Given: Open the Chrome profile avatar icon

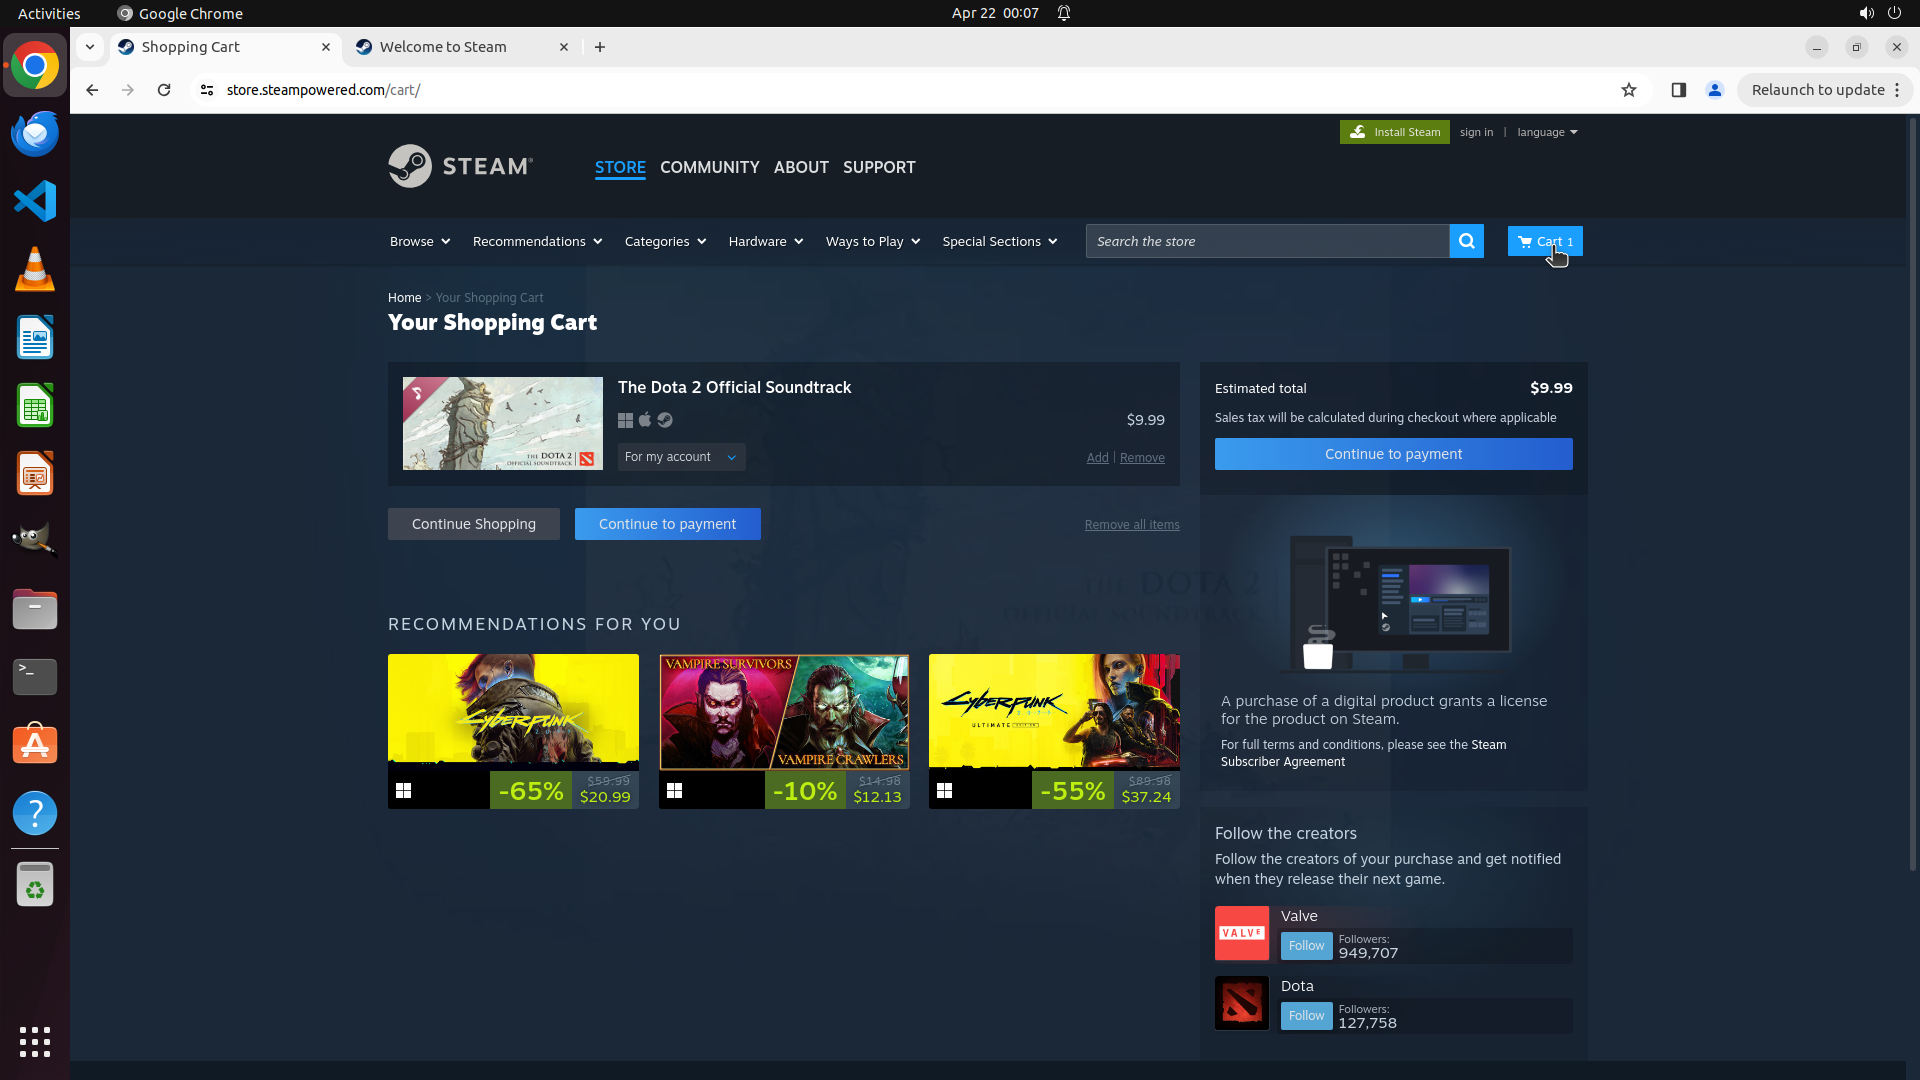Looking at the screenshot, I should 1714,90.
